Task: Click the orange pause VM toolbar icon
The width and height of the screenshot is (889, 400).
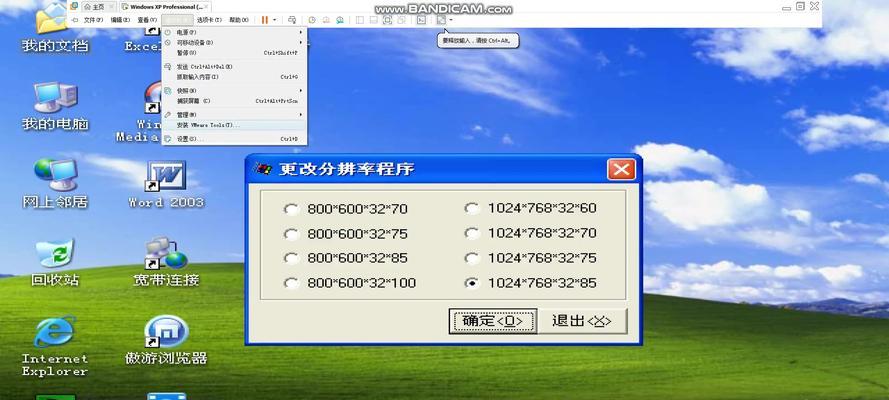Action: pos(265,20)
